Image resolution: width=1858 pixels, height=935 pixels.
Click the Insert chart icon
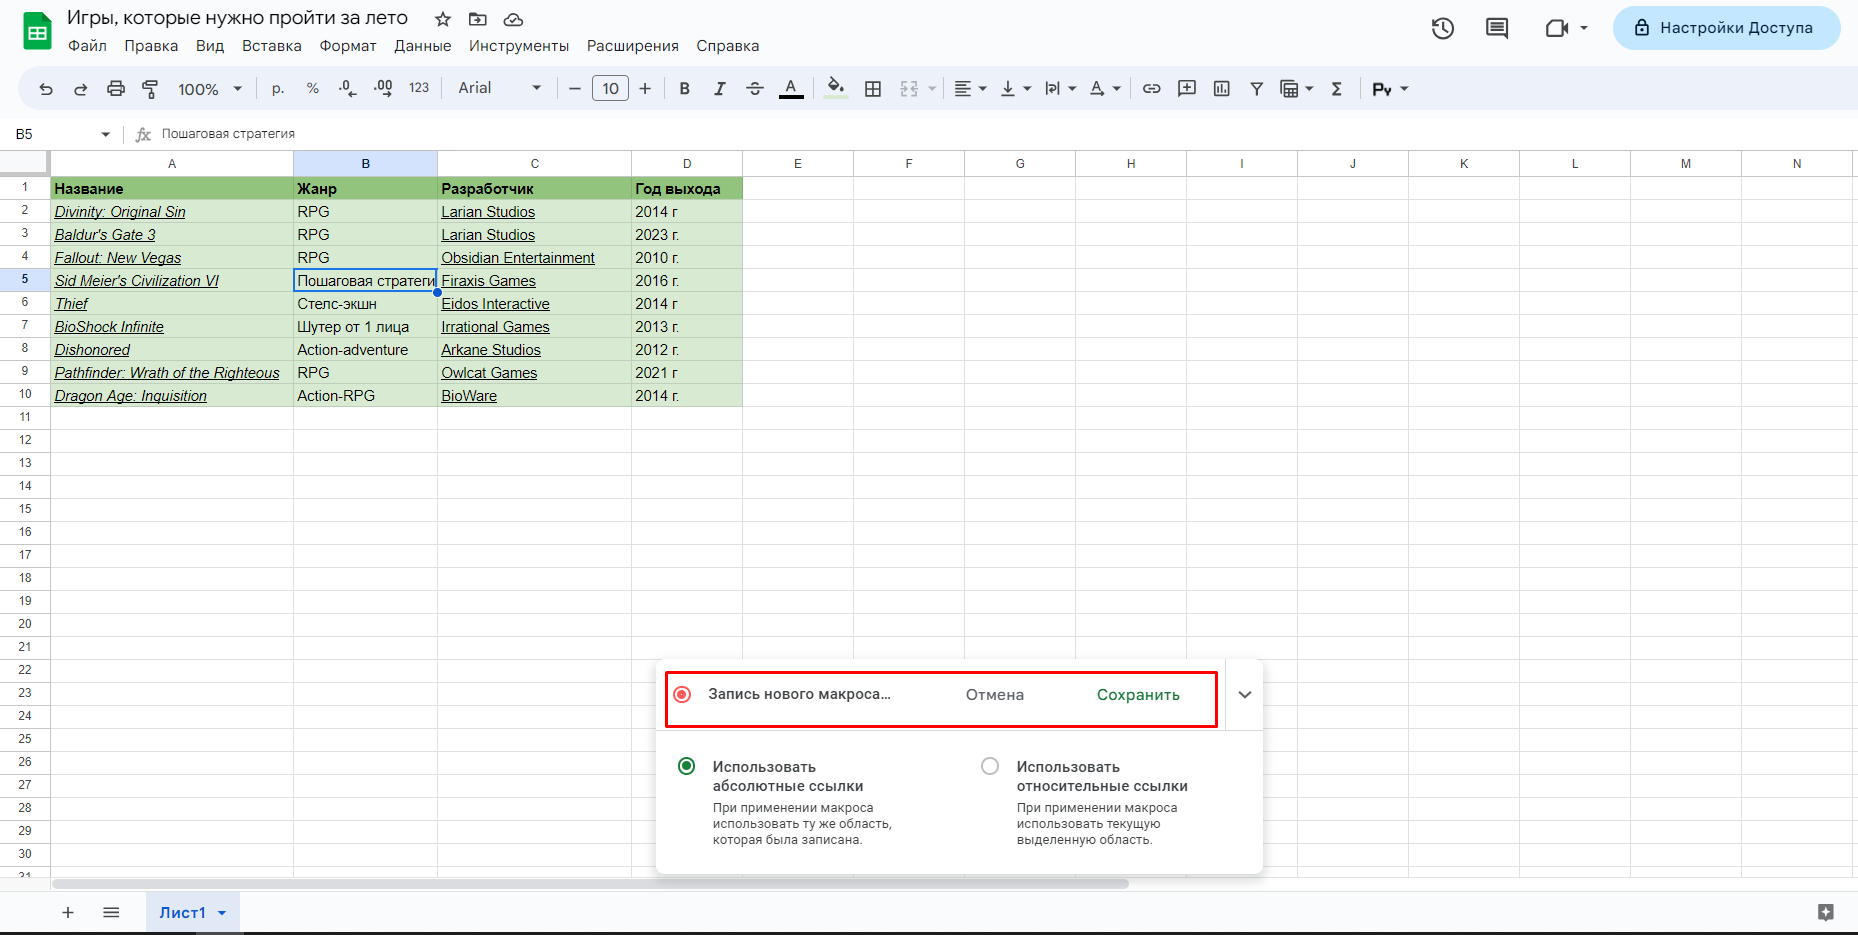pyautogui.click(x=1222, y=89)
